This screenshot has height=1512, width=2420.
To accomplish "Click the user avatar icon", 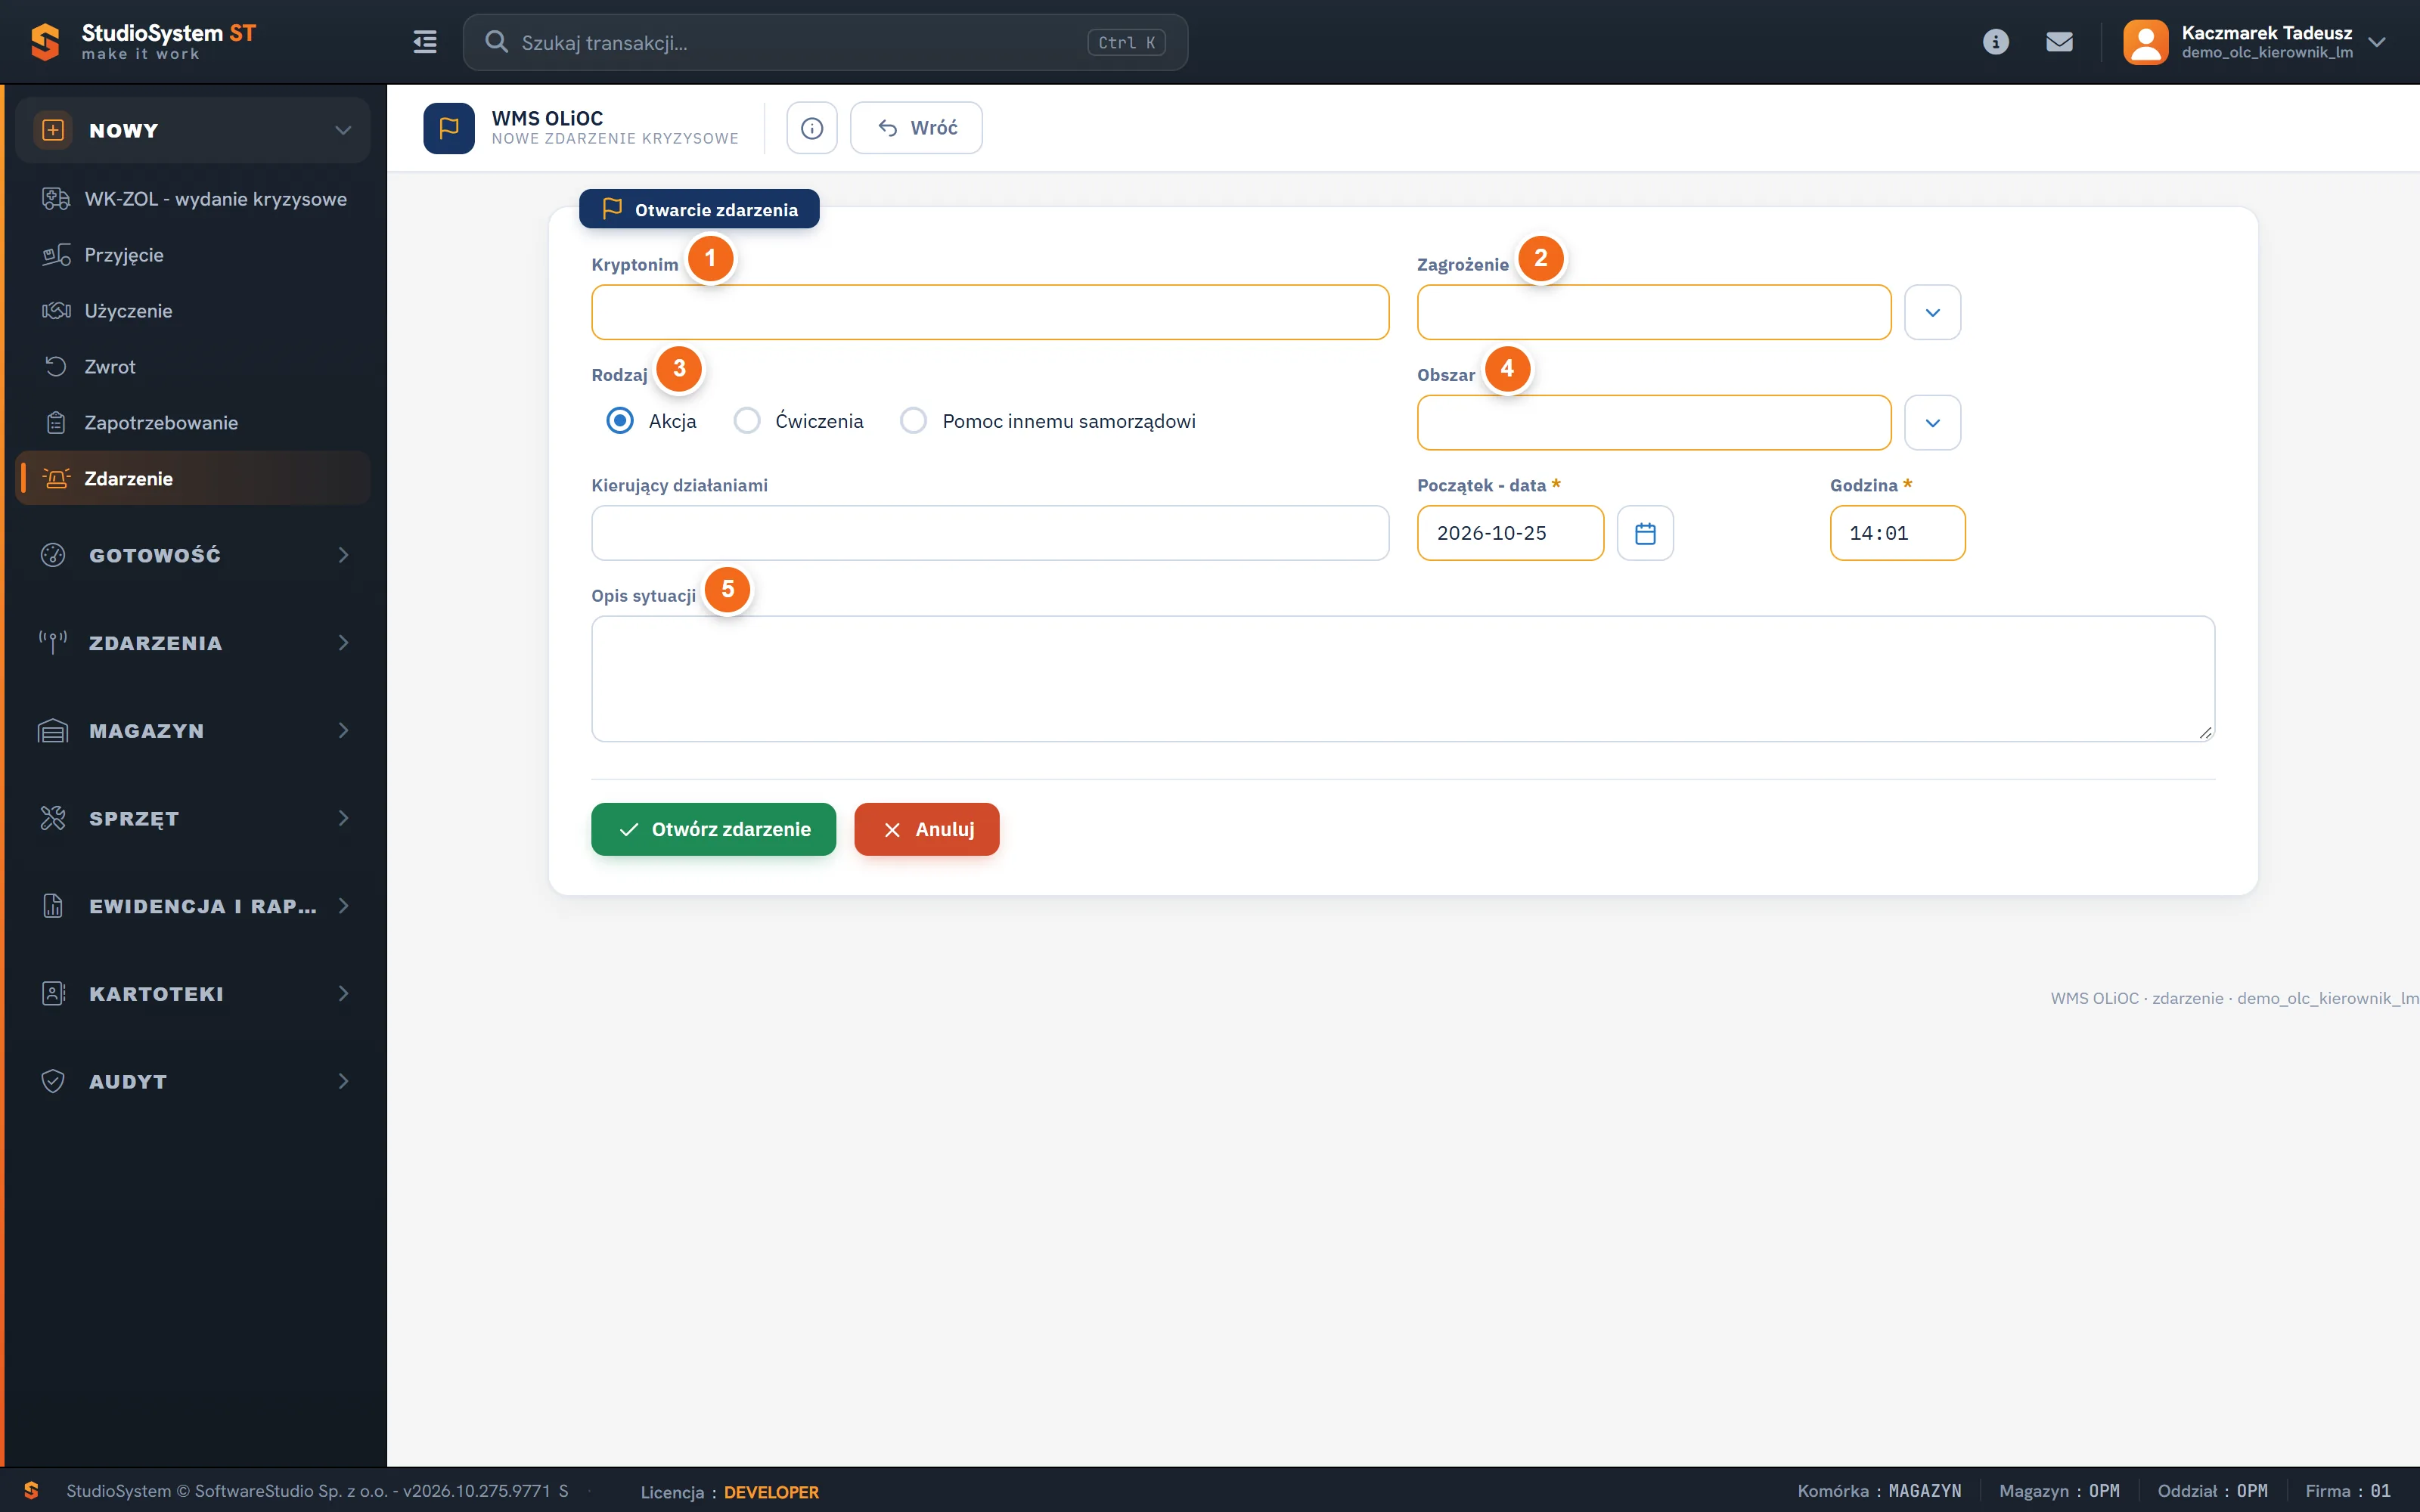I will click(x=2145, y=42).
